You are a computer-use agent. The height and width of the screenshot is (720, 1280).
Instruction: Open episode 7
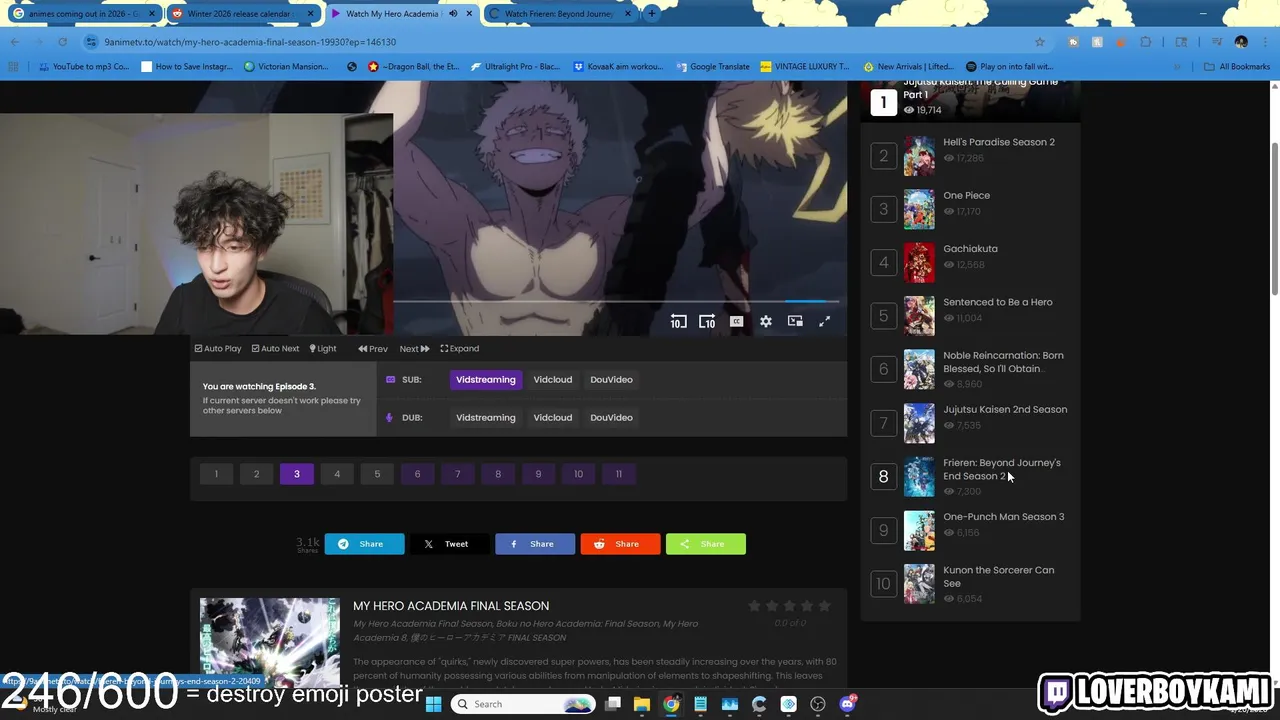(x=458, y=474)
